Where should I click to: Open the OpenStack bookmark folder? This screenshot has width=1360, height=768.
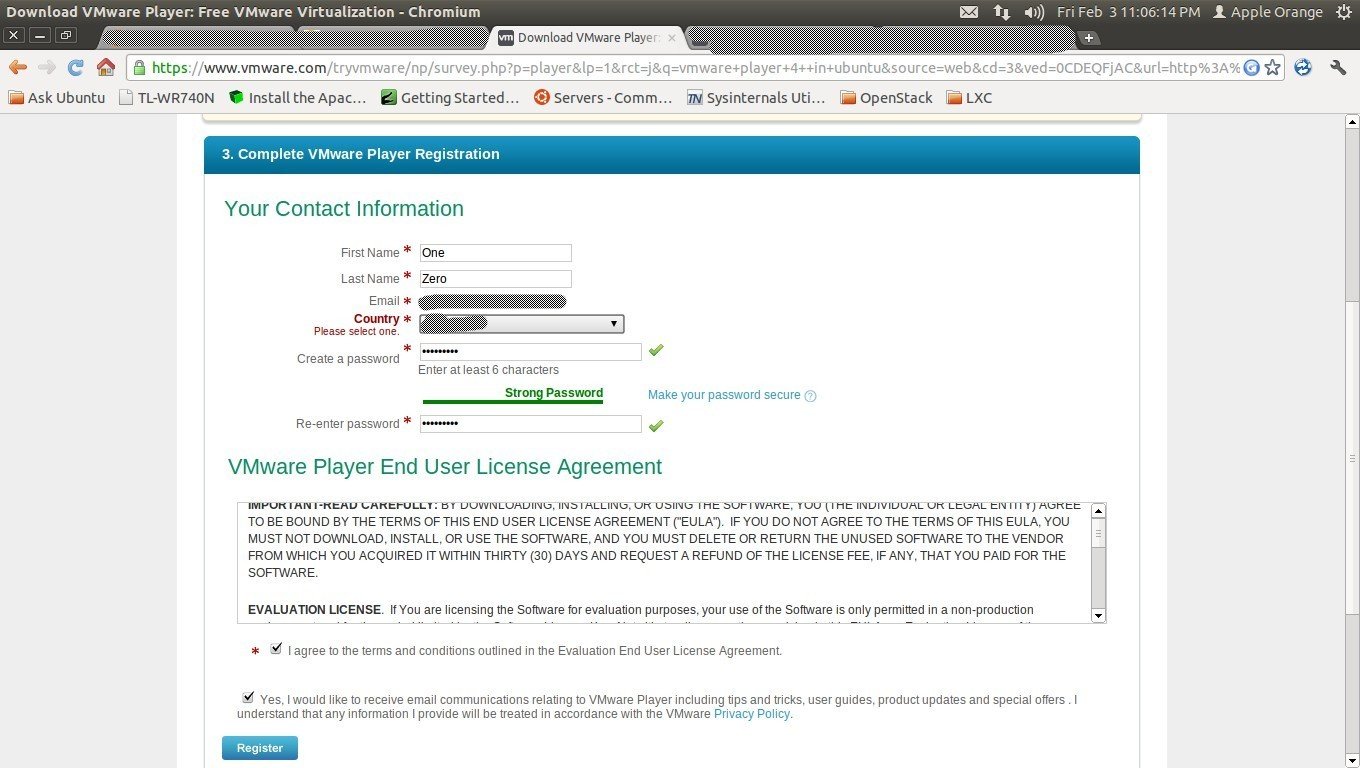pyautogui.click(x=886, y=98)
